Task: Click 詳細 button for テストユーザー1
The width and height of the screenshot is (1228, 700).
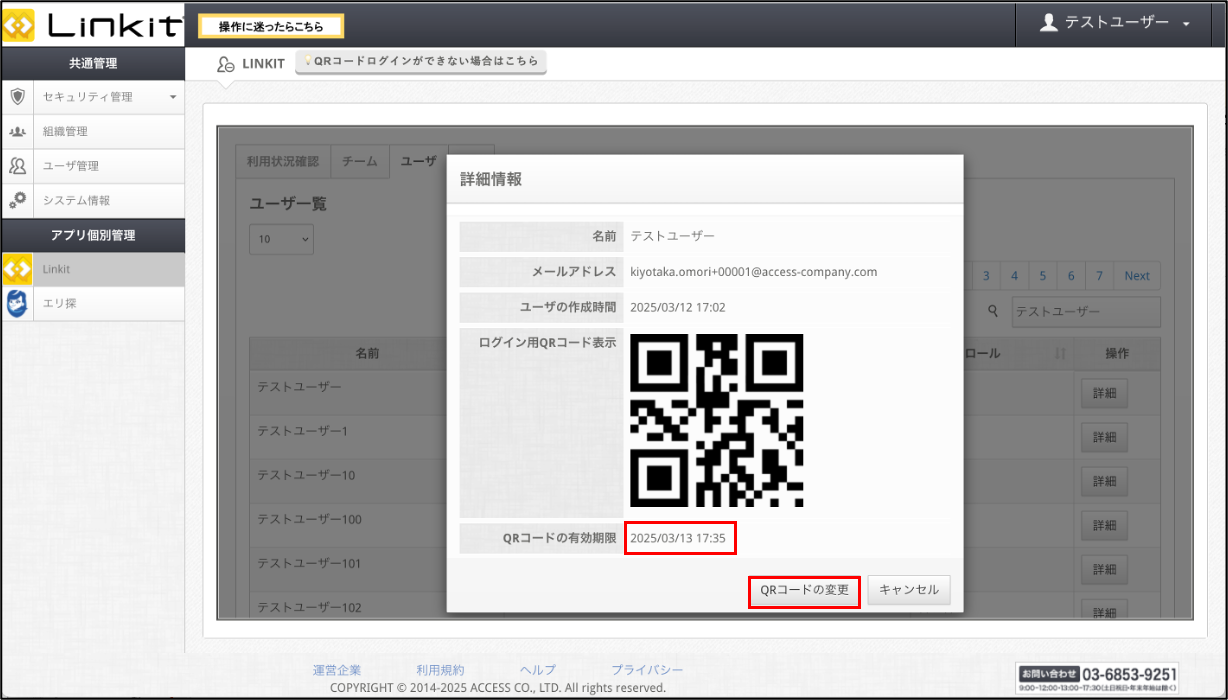Action: [1104, 438]
